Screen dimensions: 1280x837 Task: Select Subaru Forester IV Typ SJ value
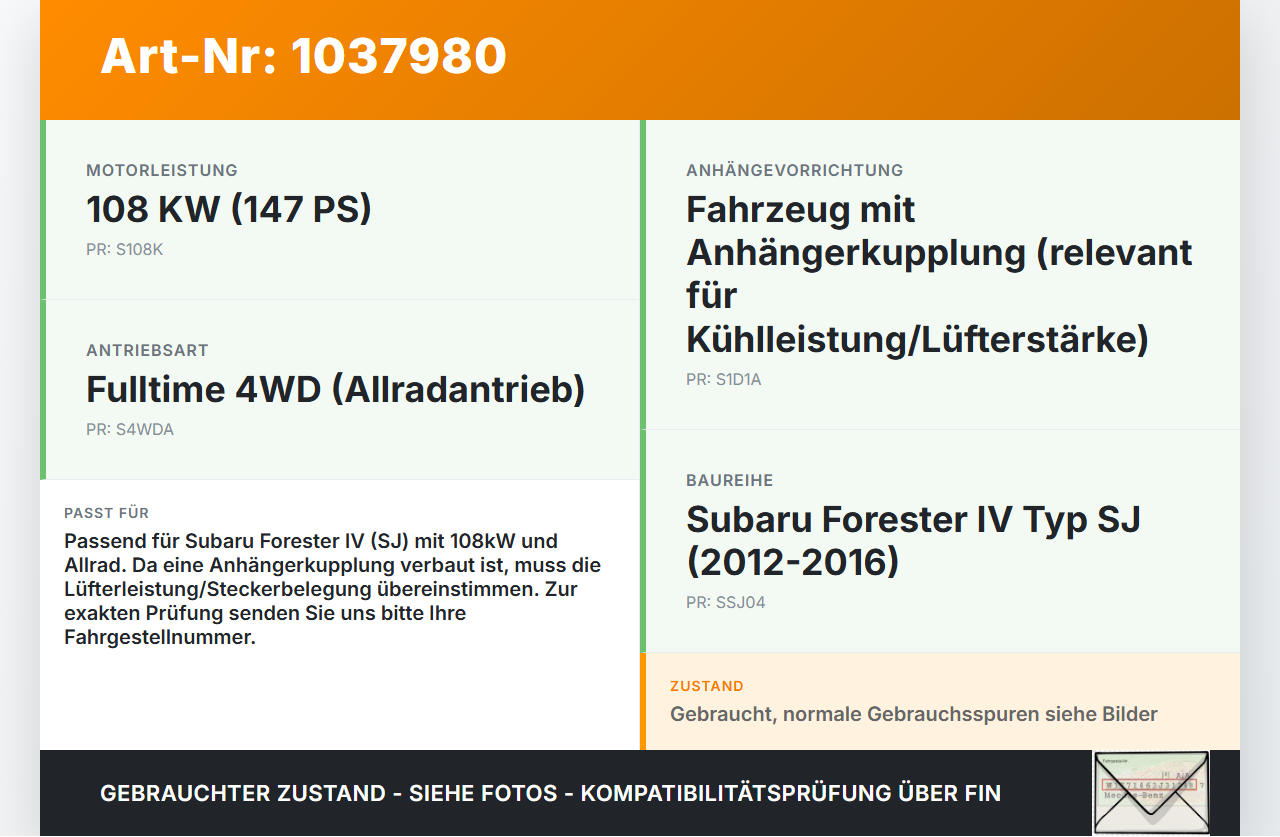pos(913,540)
